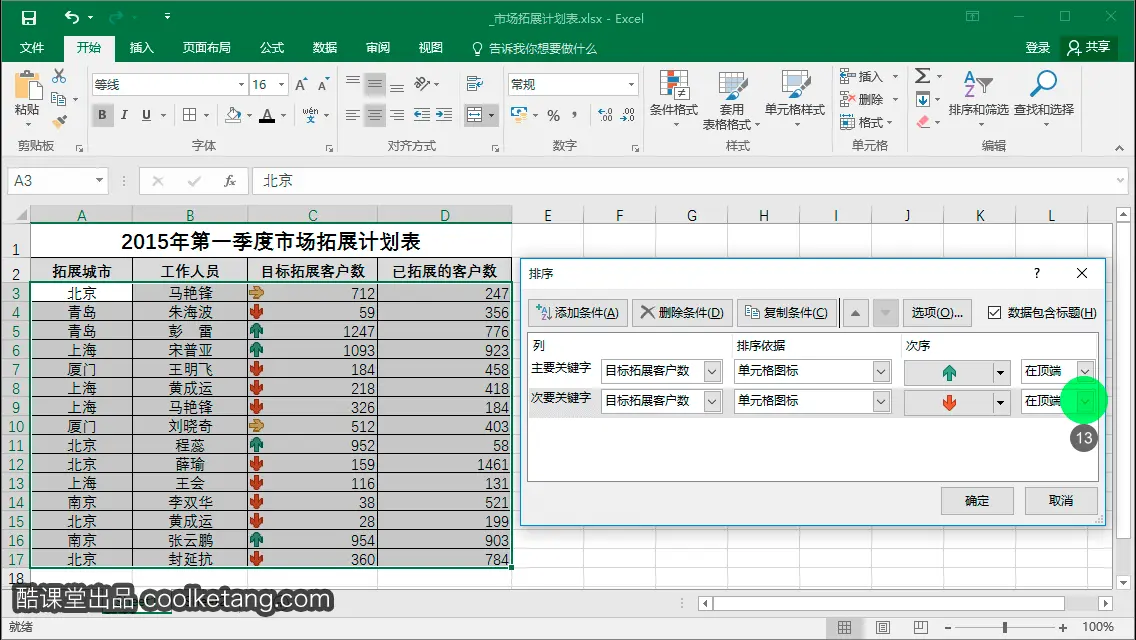
Task: Click the Borders icon
Action: pos(190,115)
